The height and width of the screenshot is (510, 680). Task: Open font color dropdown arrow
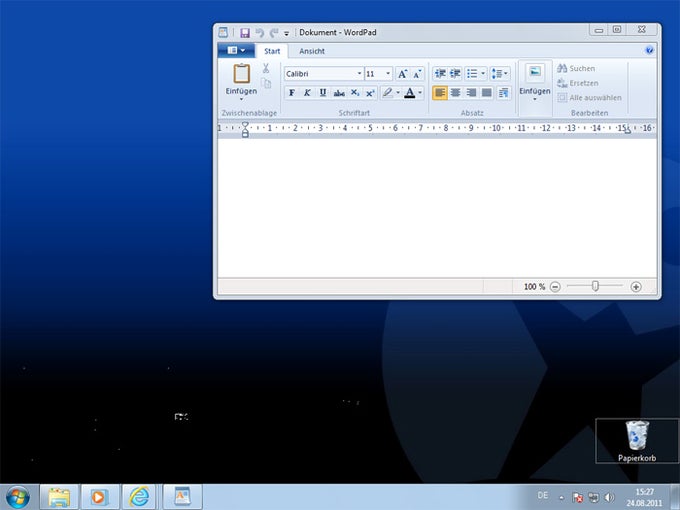(420, 93)
